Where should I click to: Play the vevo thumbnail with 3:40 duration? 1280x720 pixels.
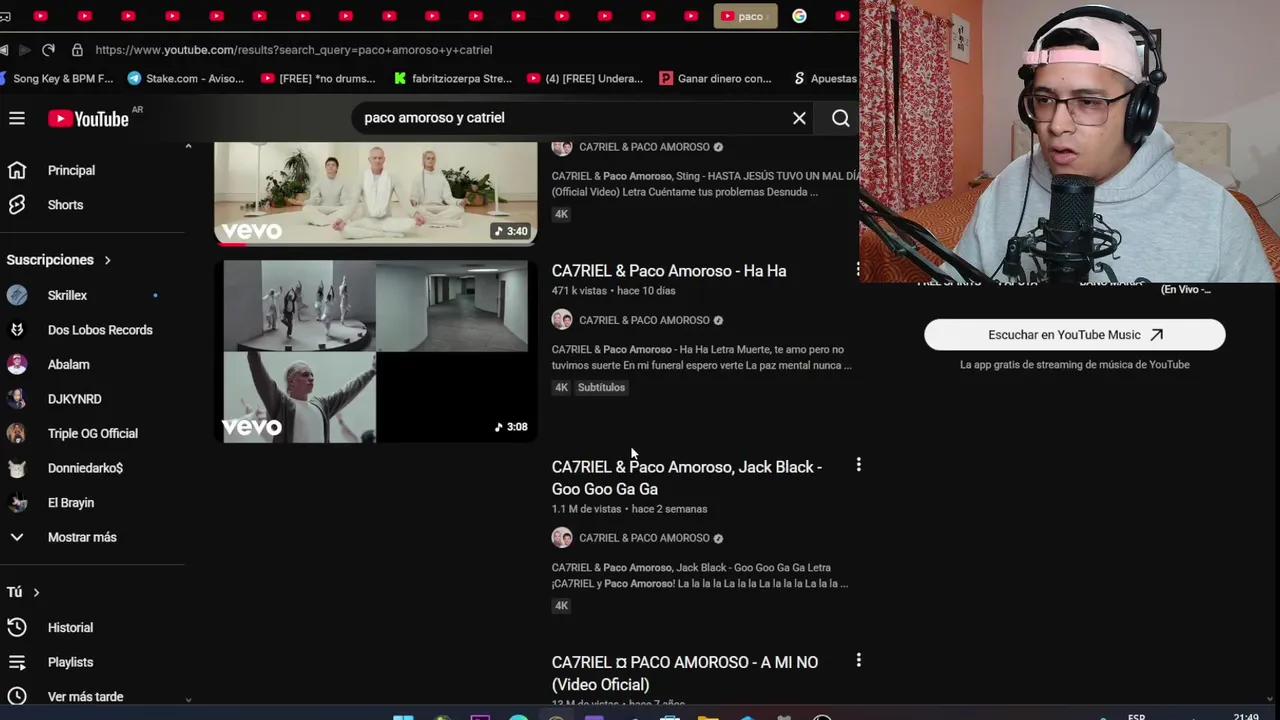click(x=376, y=192)
